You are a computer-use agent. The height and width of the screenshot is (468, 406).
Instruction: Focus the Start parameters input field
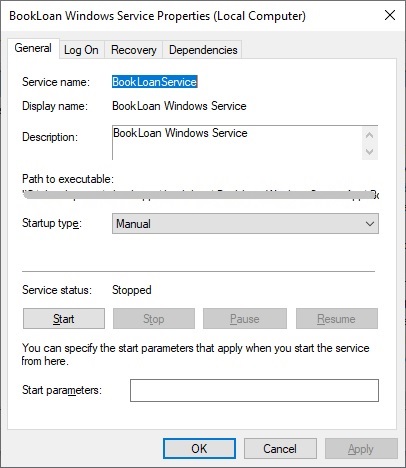[254, 390]
